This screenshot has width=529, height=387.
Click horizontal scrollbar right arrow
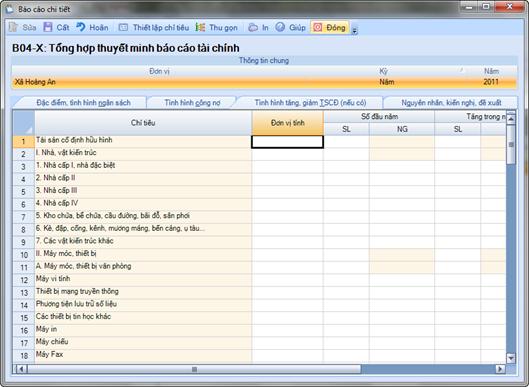tap(500, 369)
